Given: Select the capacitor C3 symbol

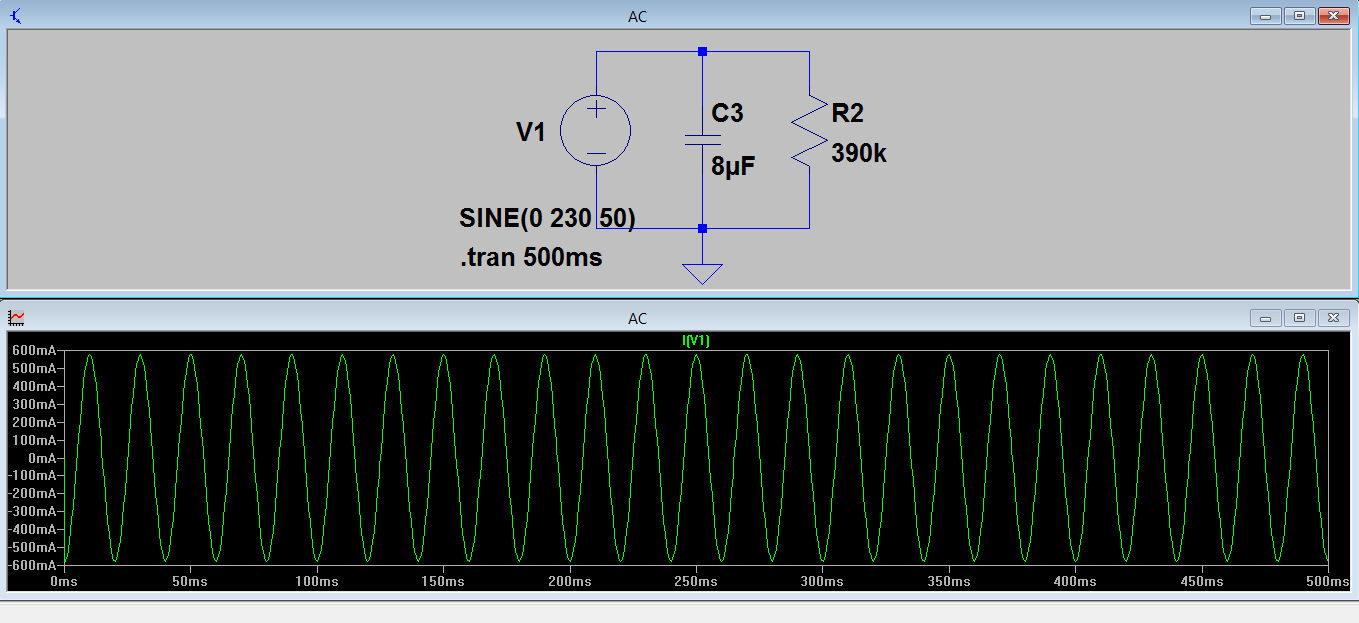Looking at the screenshot, I should tap(702, 139).
